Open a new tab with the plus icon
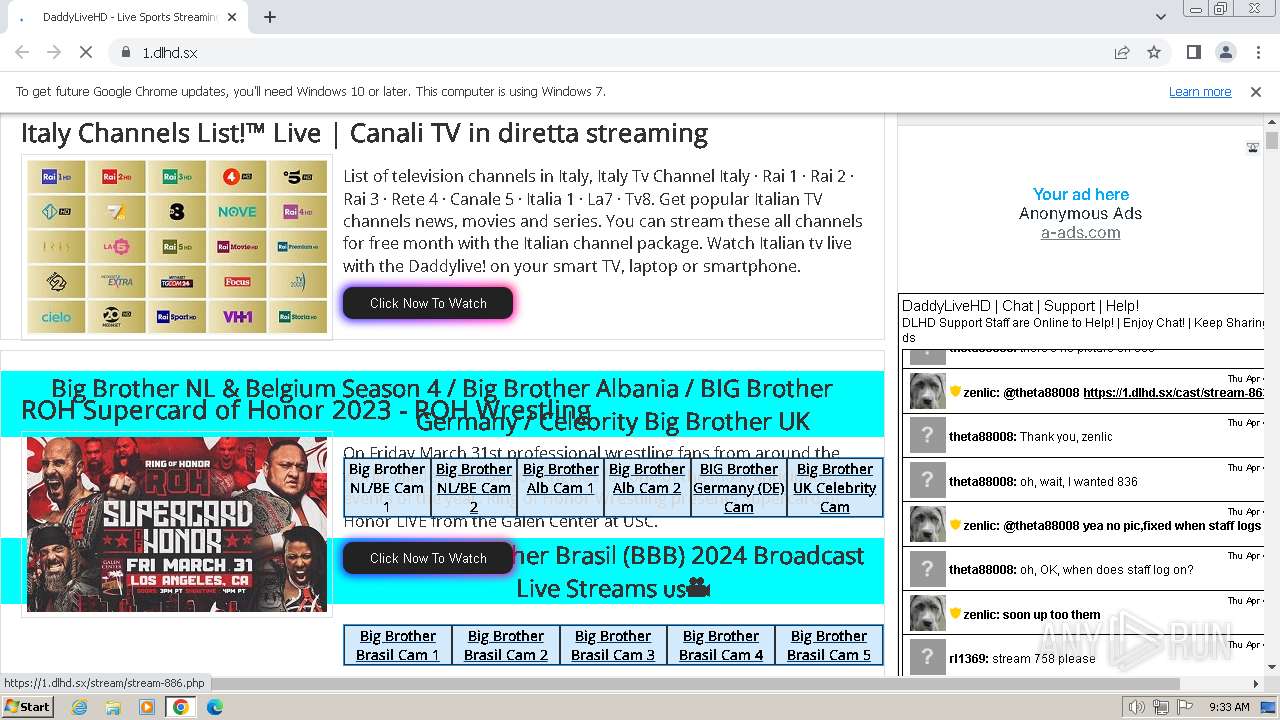Image resolution: width=1280 pixels, height=720 pixels. [270, 17]
